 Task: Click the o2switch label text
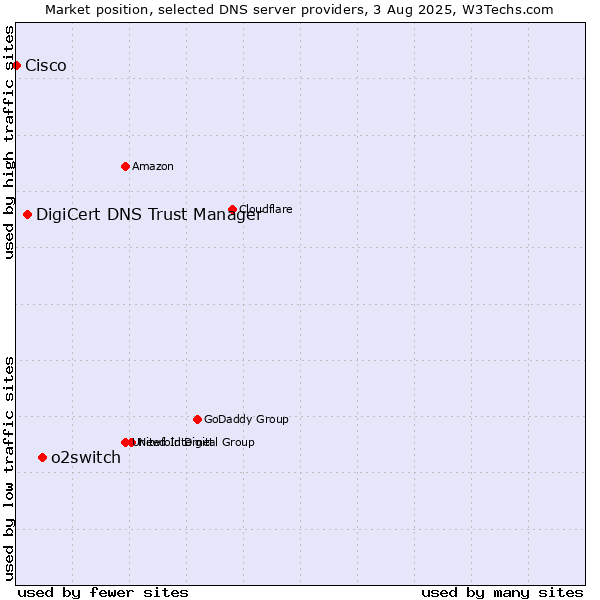[x=86, y=458]
